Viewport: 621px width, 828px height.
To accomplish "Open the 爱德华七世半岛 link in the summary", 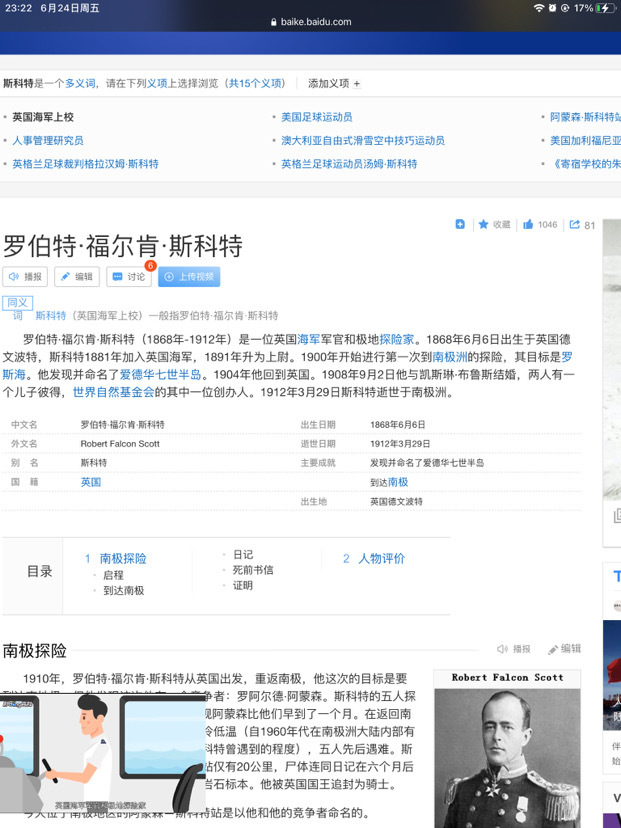I will (x=161, y=375).
